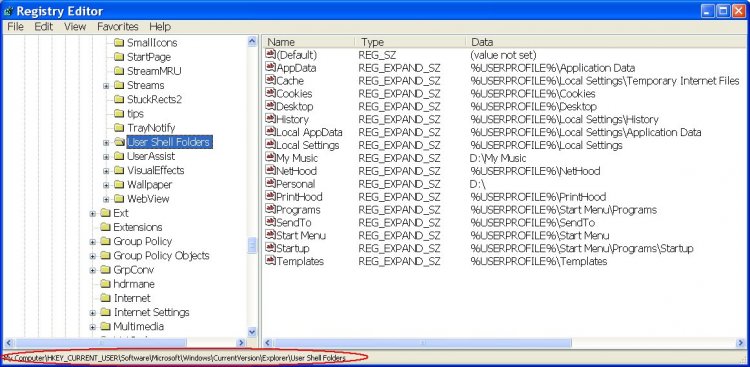Click the Templates value icon
This screenshot has height=367, width=750.
point(271,261)
